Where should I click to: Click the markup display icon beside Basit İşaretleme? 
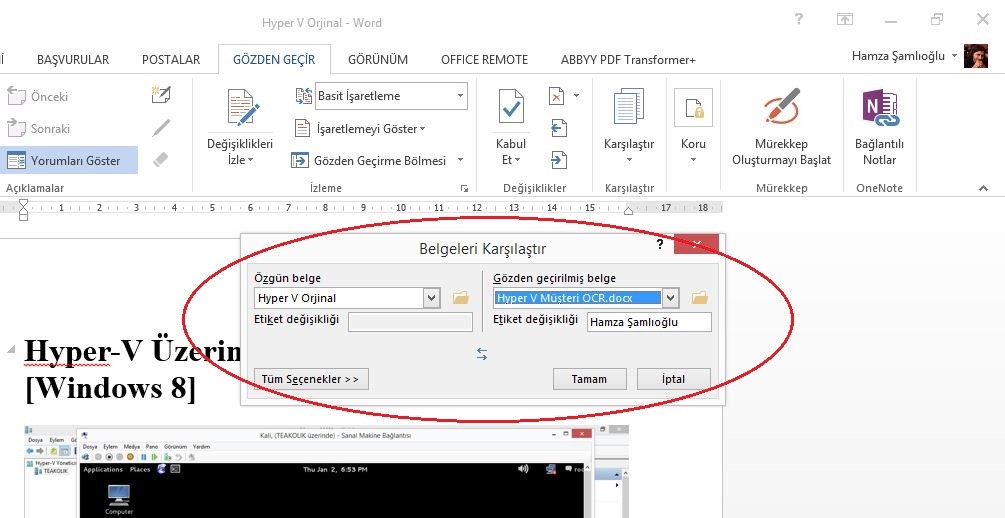(303, 96)
